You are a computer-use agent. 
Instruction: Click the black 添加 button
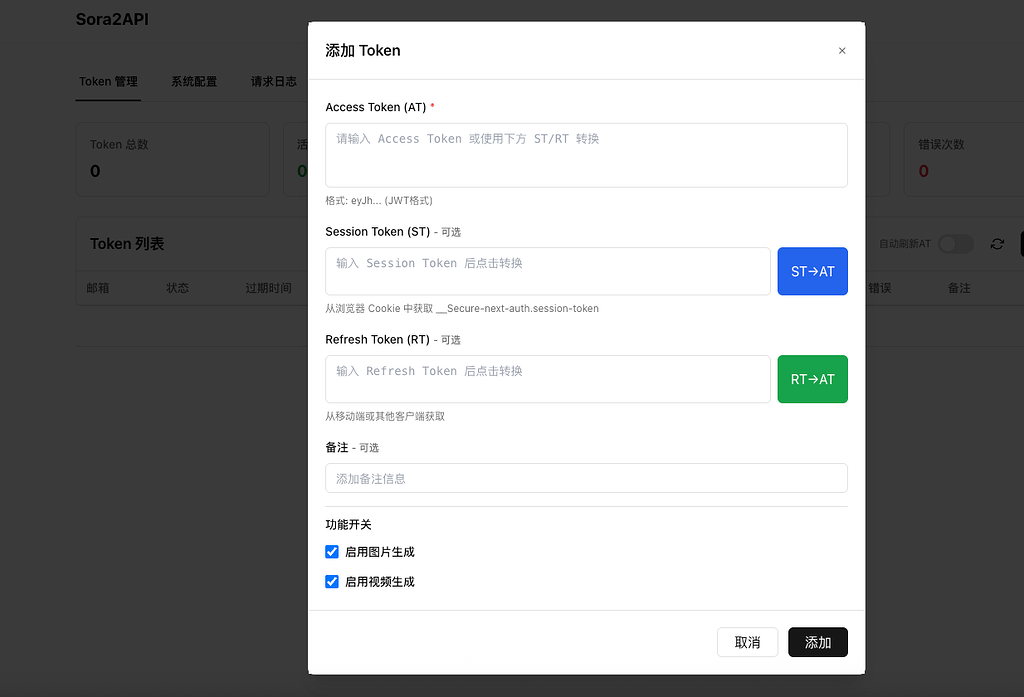(818, 642)
